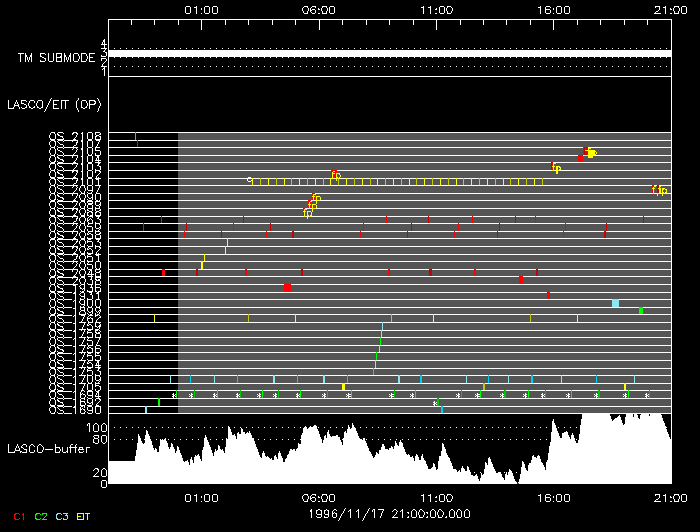
Task: Click the 06:00 tick on top axis
Action: coord(319,8)
